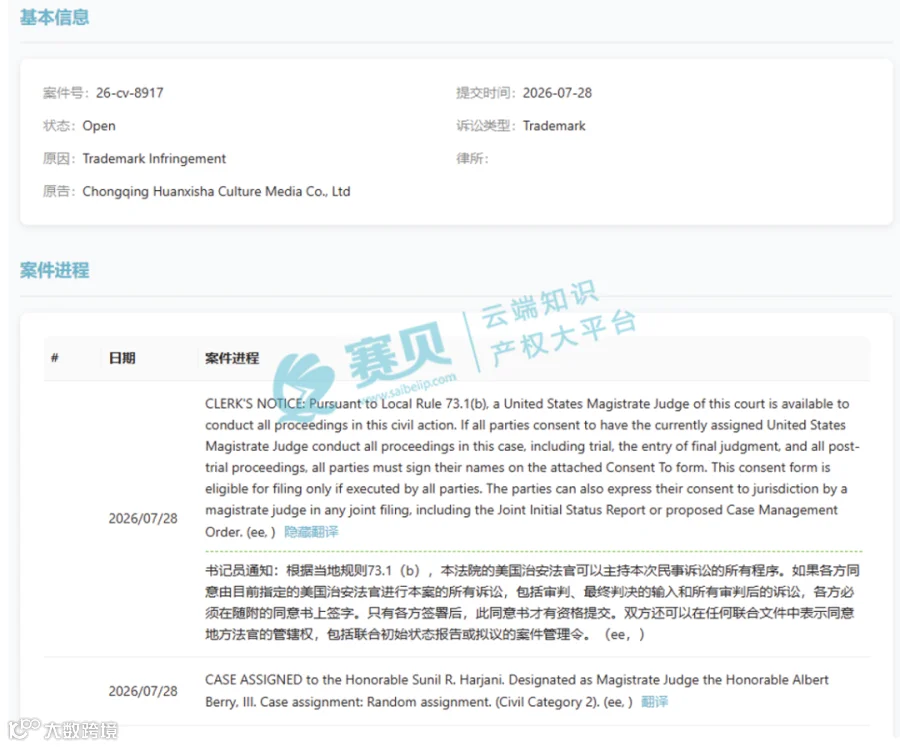Click the 律所 label
Viewport: 900px width, 747px height.
pyautogui.click(x=472, y=158)
